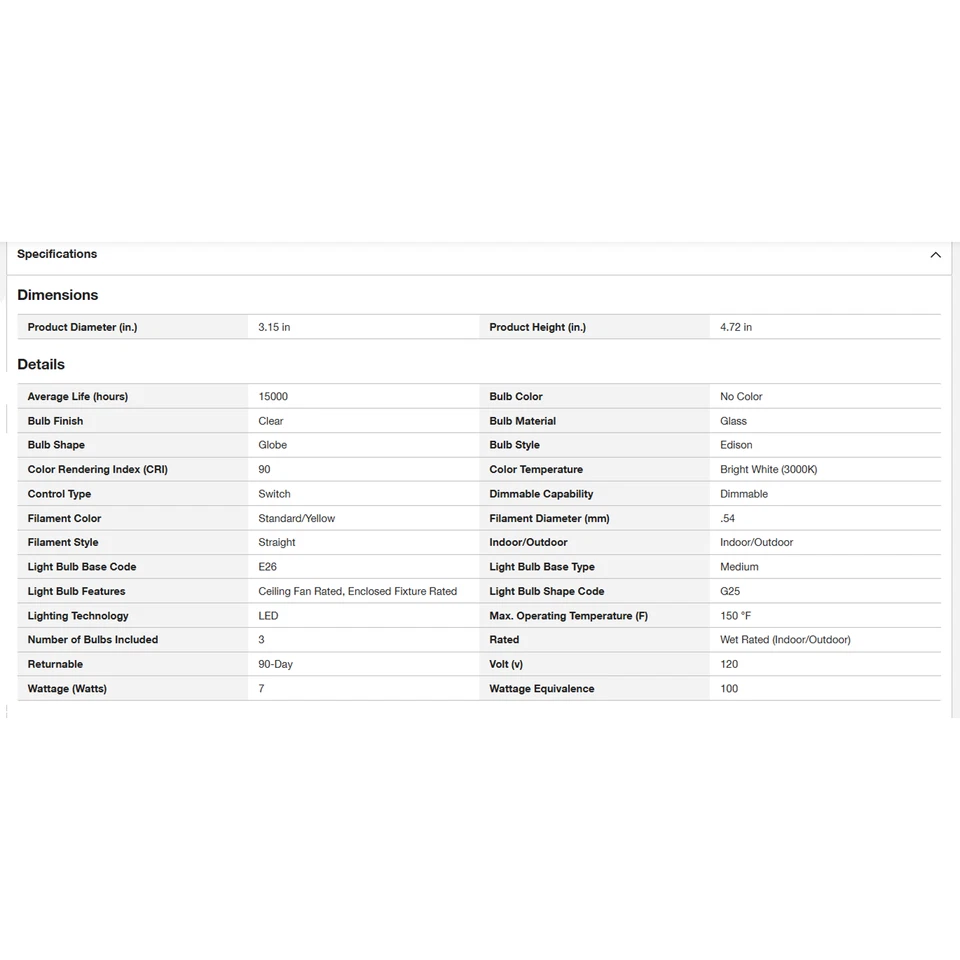Click the Details heading
Screen dimensions: 960x960
(x=41, y=364)
